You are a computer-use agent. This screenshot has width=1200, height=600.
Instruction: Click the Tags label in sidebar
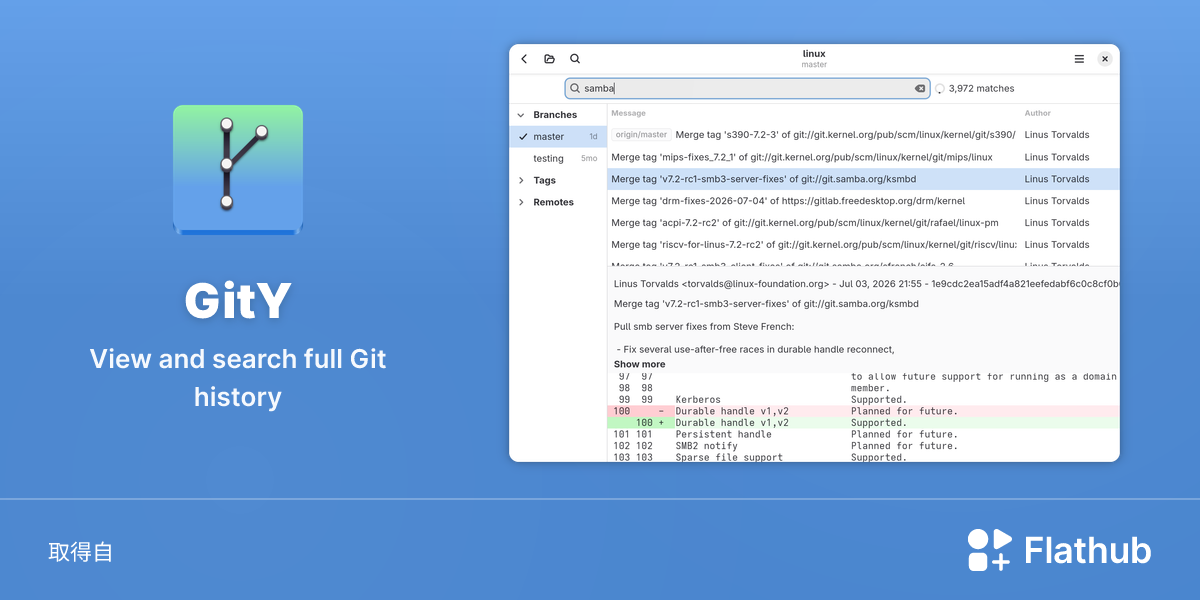544,180
